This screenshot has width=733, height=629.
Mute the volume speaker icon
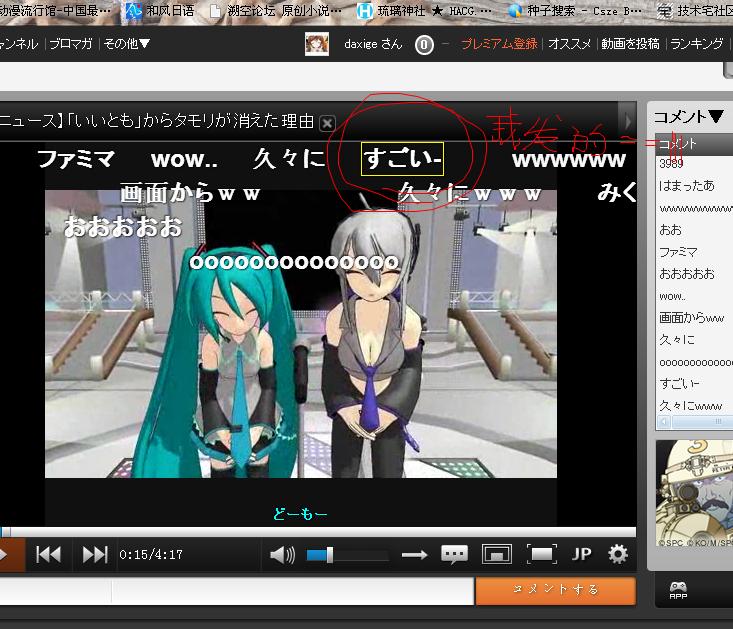[282, 555]
